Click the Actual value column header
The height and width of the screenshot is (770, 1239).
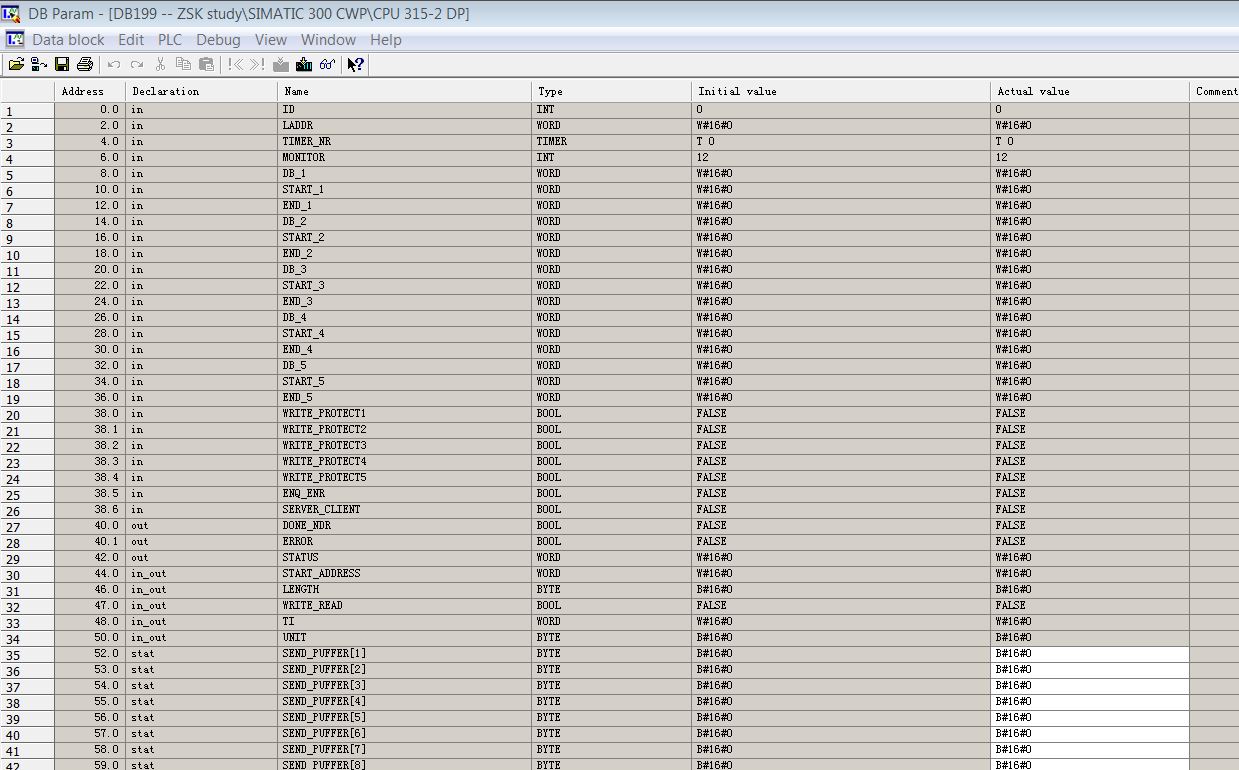click(x=1090, y=91)
